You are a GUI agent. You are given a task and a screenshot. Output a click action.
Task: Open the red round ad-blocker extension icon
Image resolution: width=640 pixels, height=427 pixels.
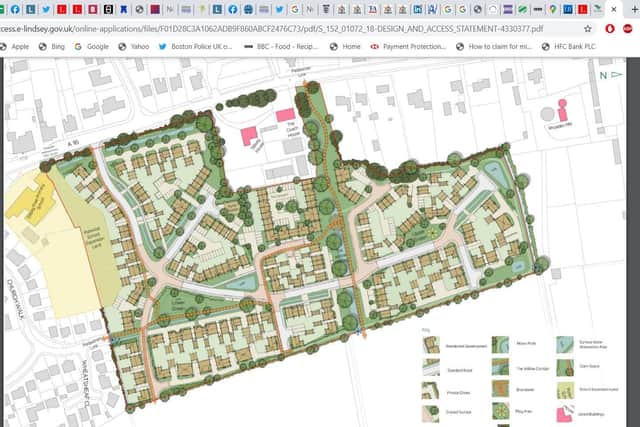pos(628,29)
